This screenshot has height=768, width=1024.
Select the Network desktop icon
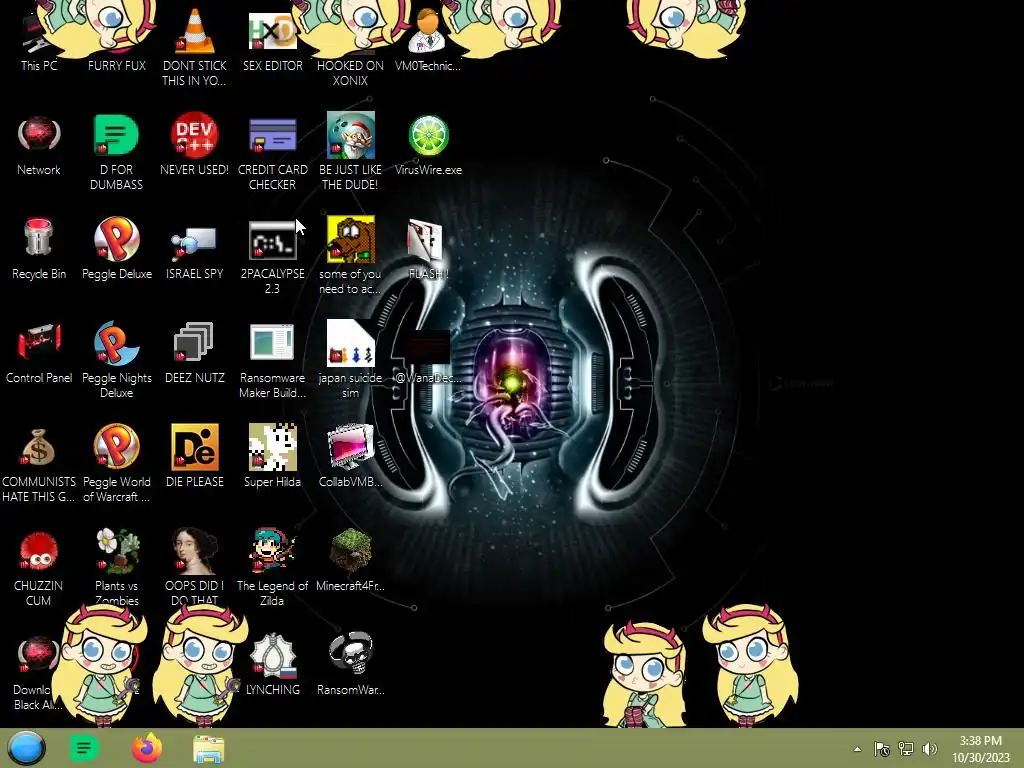pos(39,145)
